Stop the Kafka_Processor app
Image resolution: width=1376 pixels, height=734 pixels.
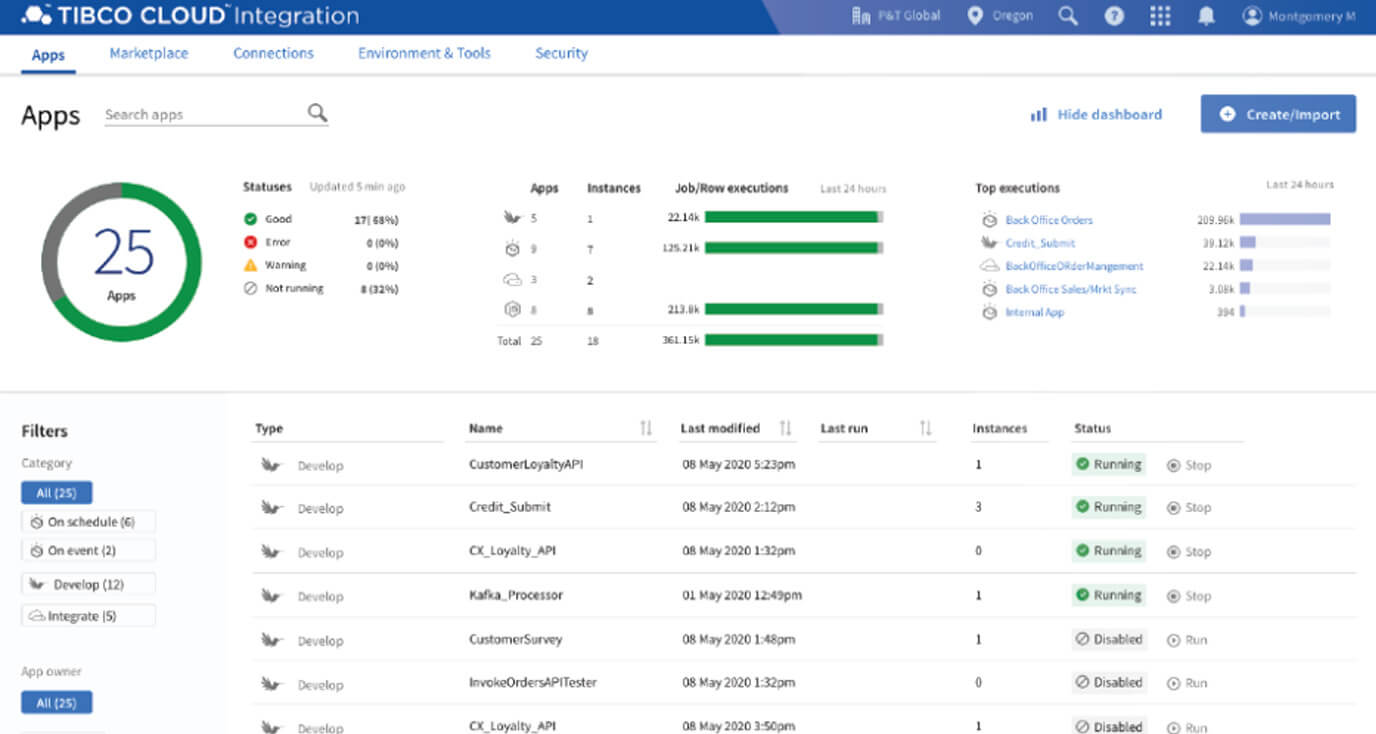pos(1189,596)
